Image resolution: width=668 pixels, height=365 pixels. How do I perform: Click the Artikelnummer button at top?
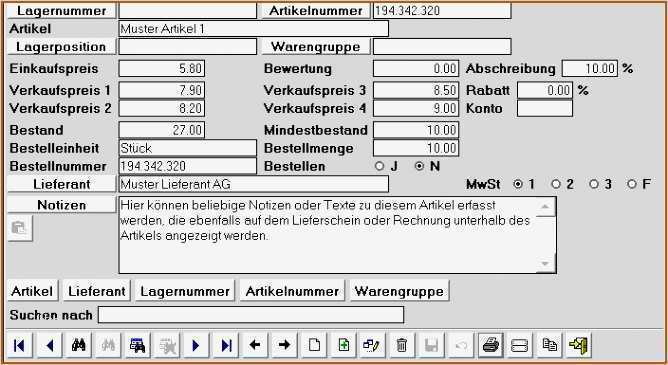pos(316,11)
